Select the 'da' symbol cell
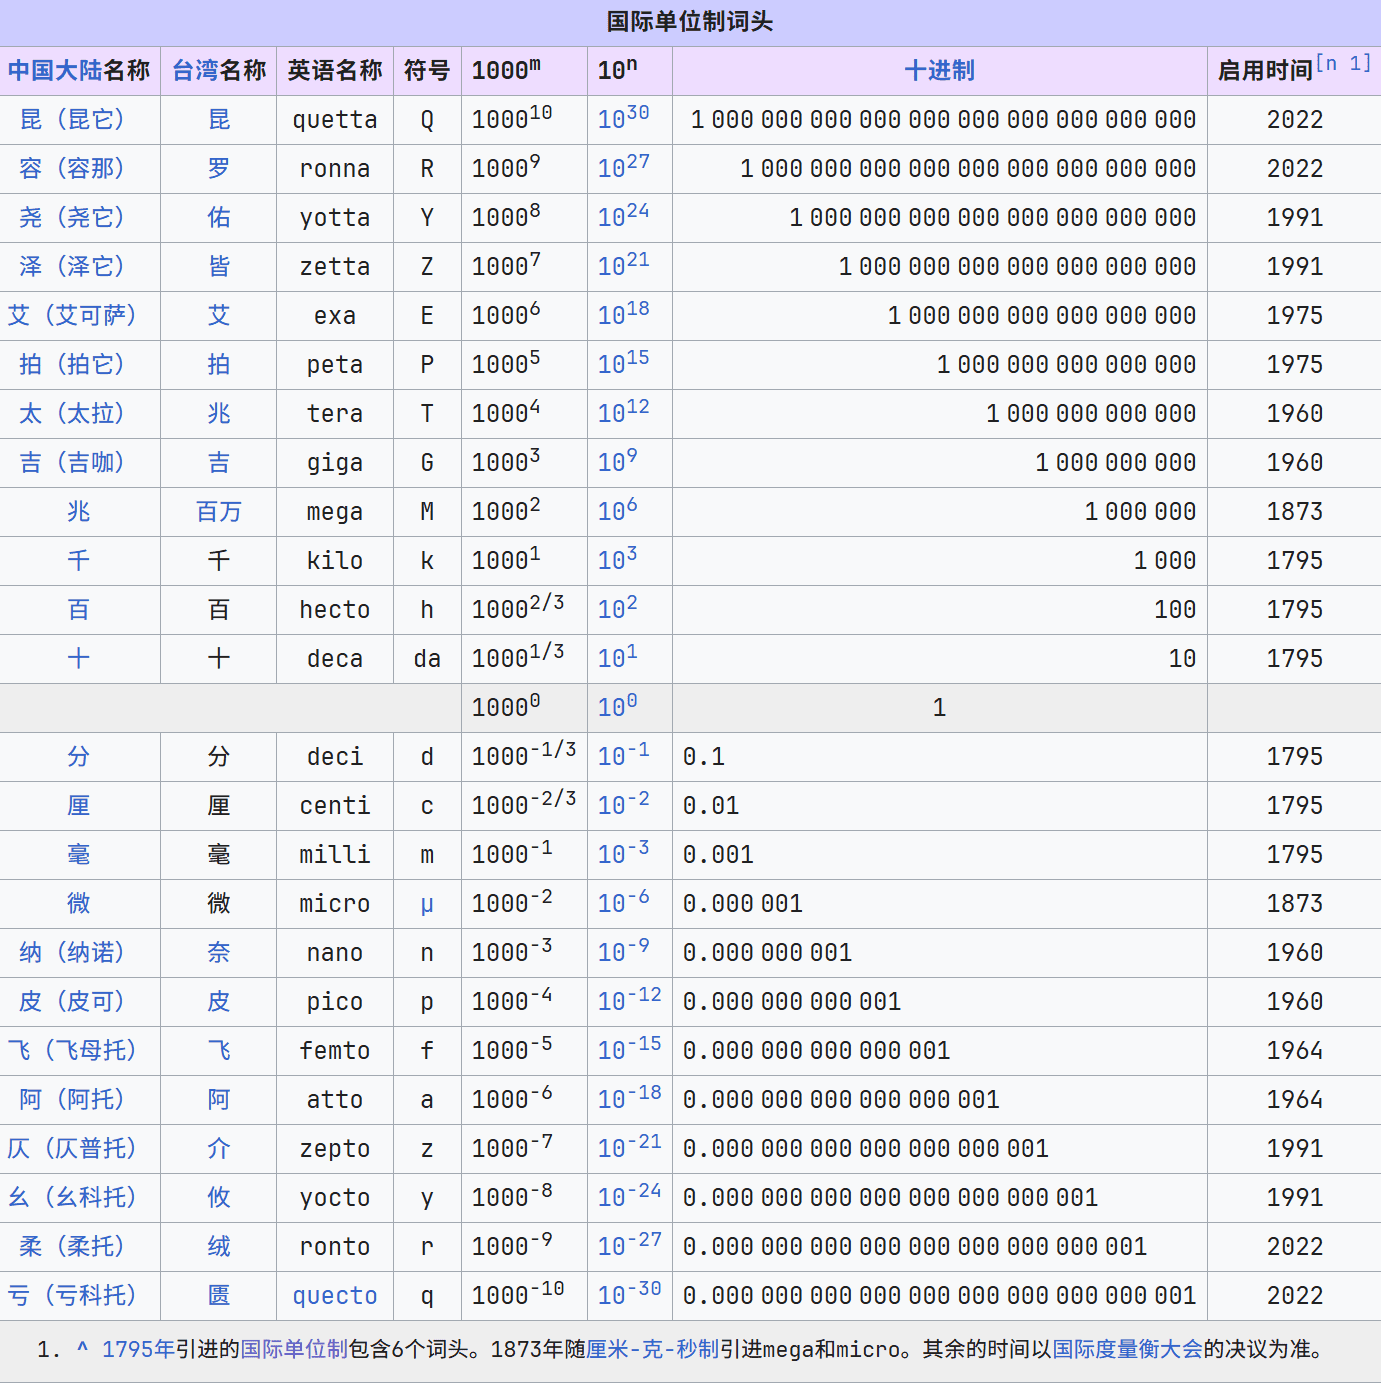 [427, 659]
